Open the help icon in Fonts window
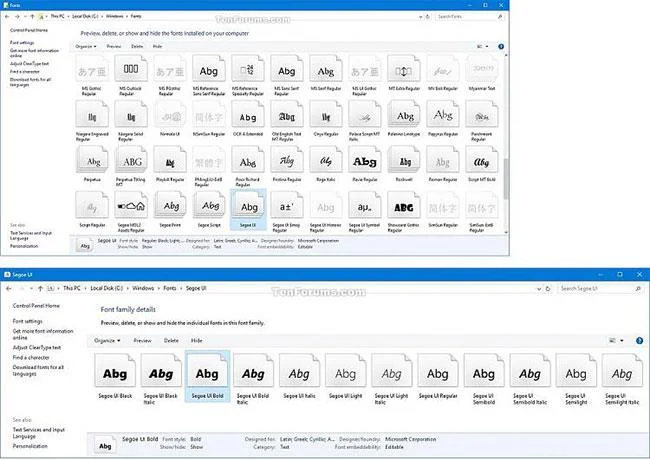The width and height of the screenshot is (650, 460). tap(501, 46)
